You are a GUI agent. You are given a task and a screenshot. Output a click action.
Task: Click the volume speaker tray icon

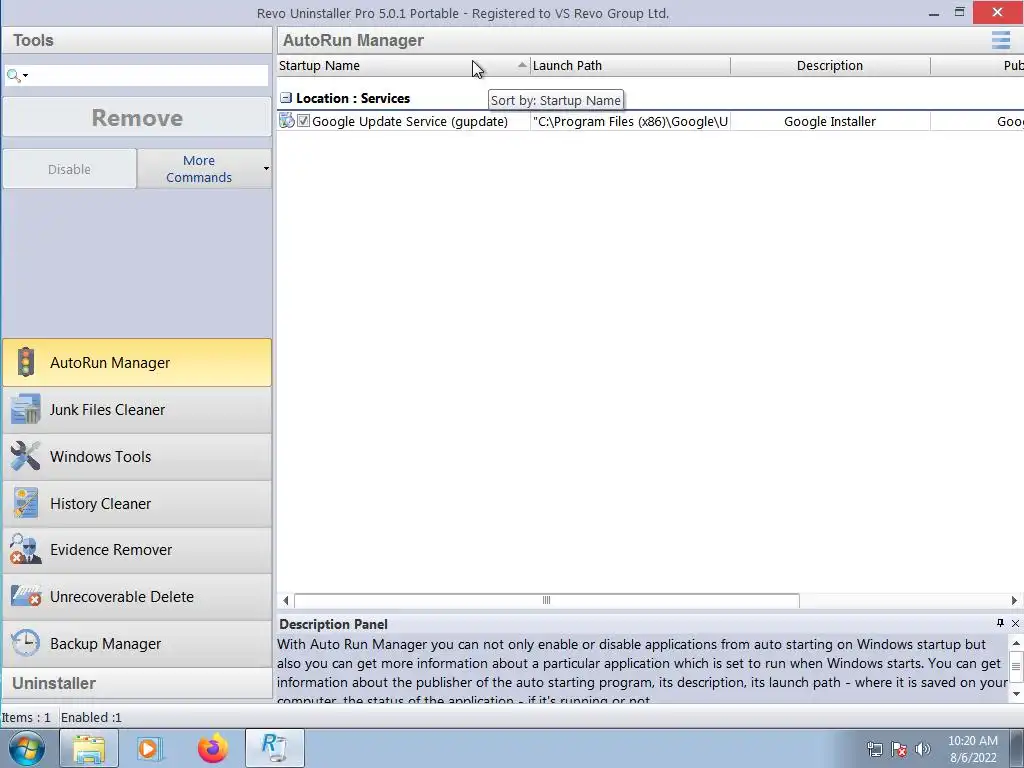pyautogui.click(x=922, y=749)
